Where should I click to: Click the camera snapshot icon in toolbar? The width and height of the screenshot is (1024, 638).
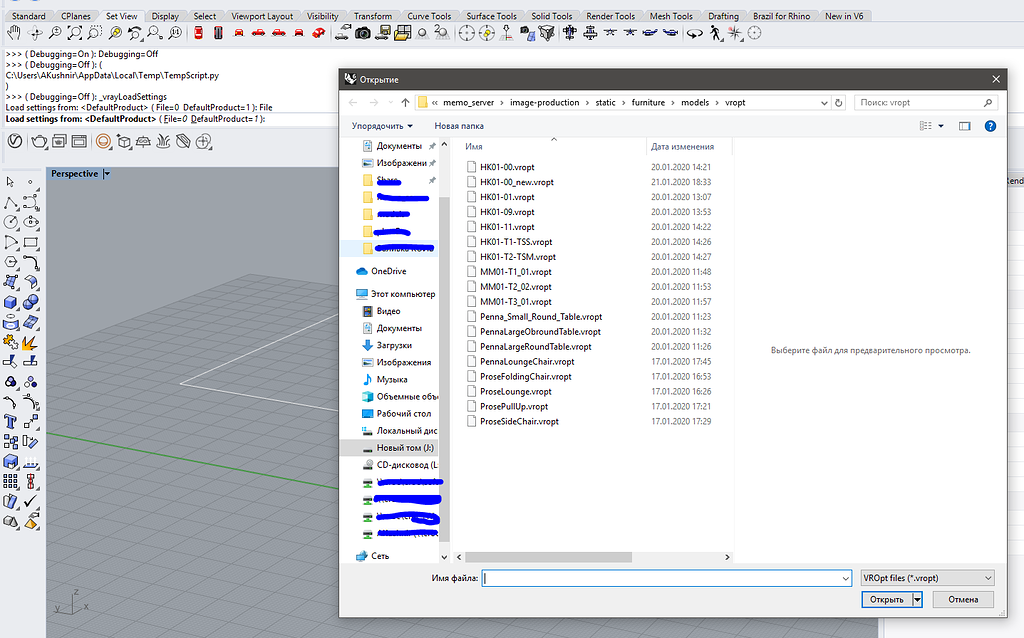pyautogui.click(x=363, y=33)
